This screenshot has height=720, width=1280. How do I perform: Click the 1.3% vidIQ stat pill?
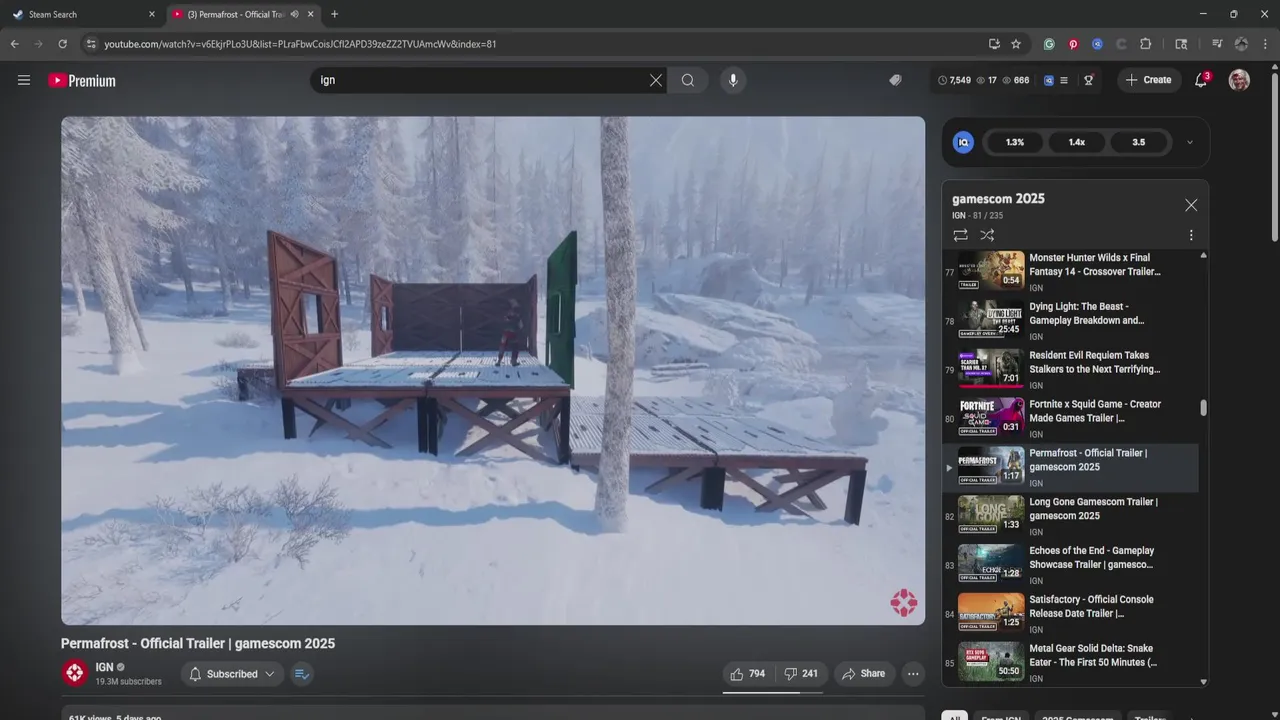(1015, 142)
